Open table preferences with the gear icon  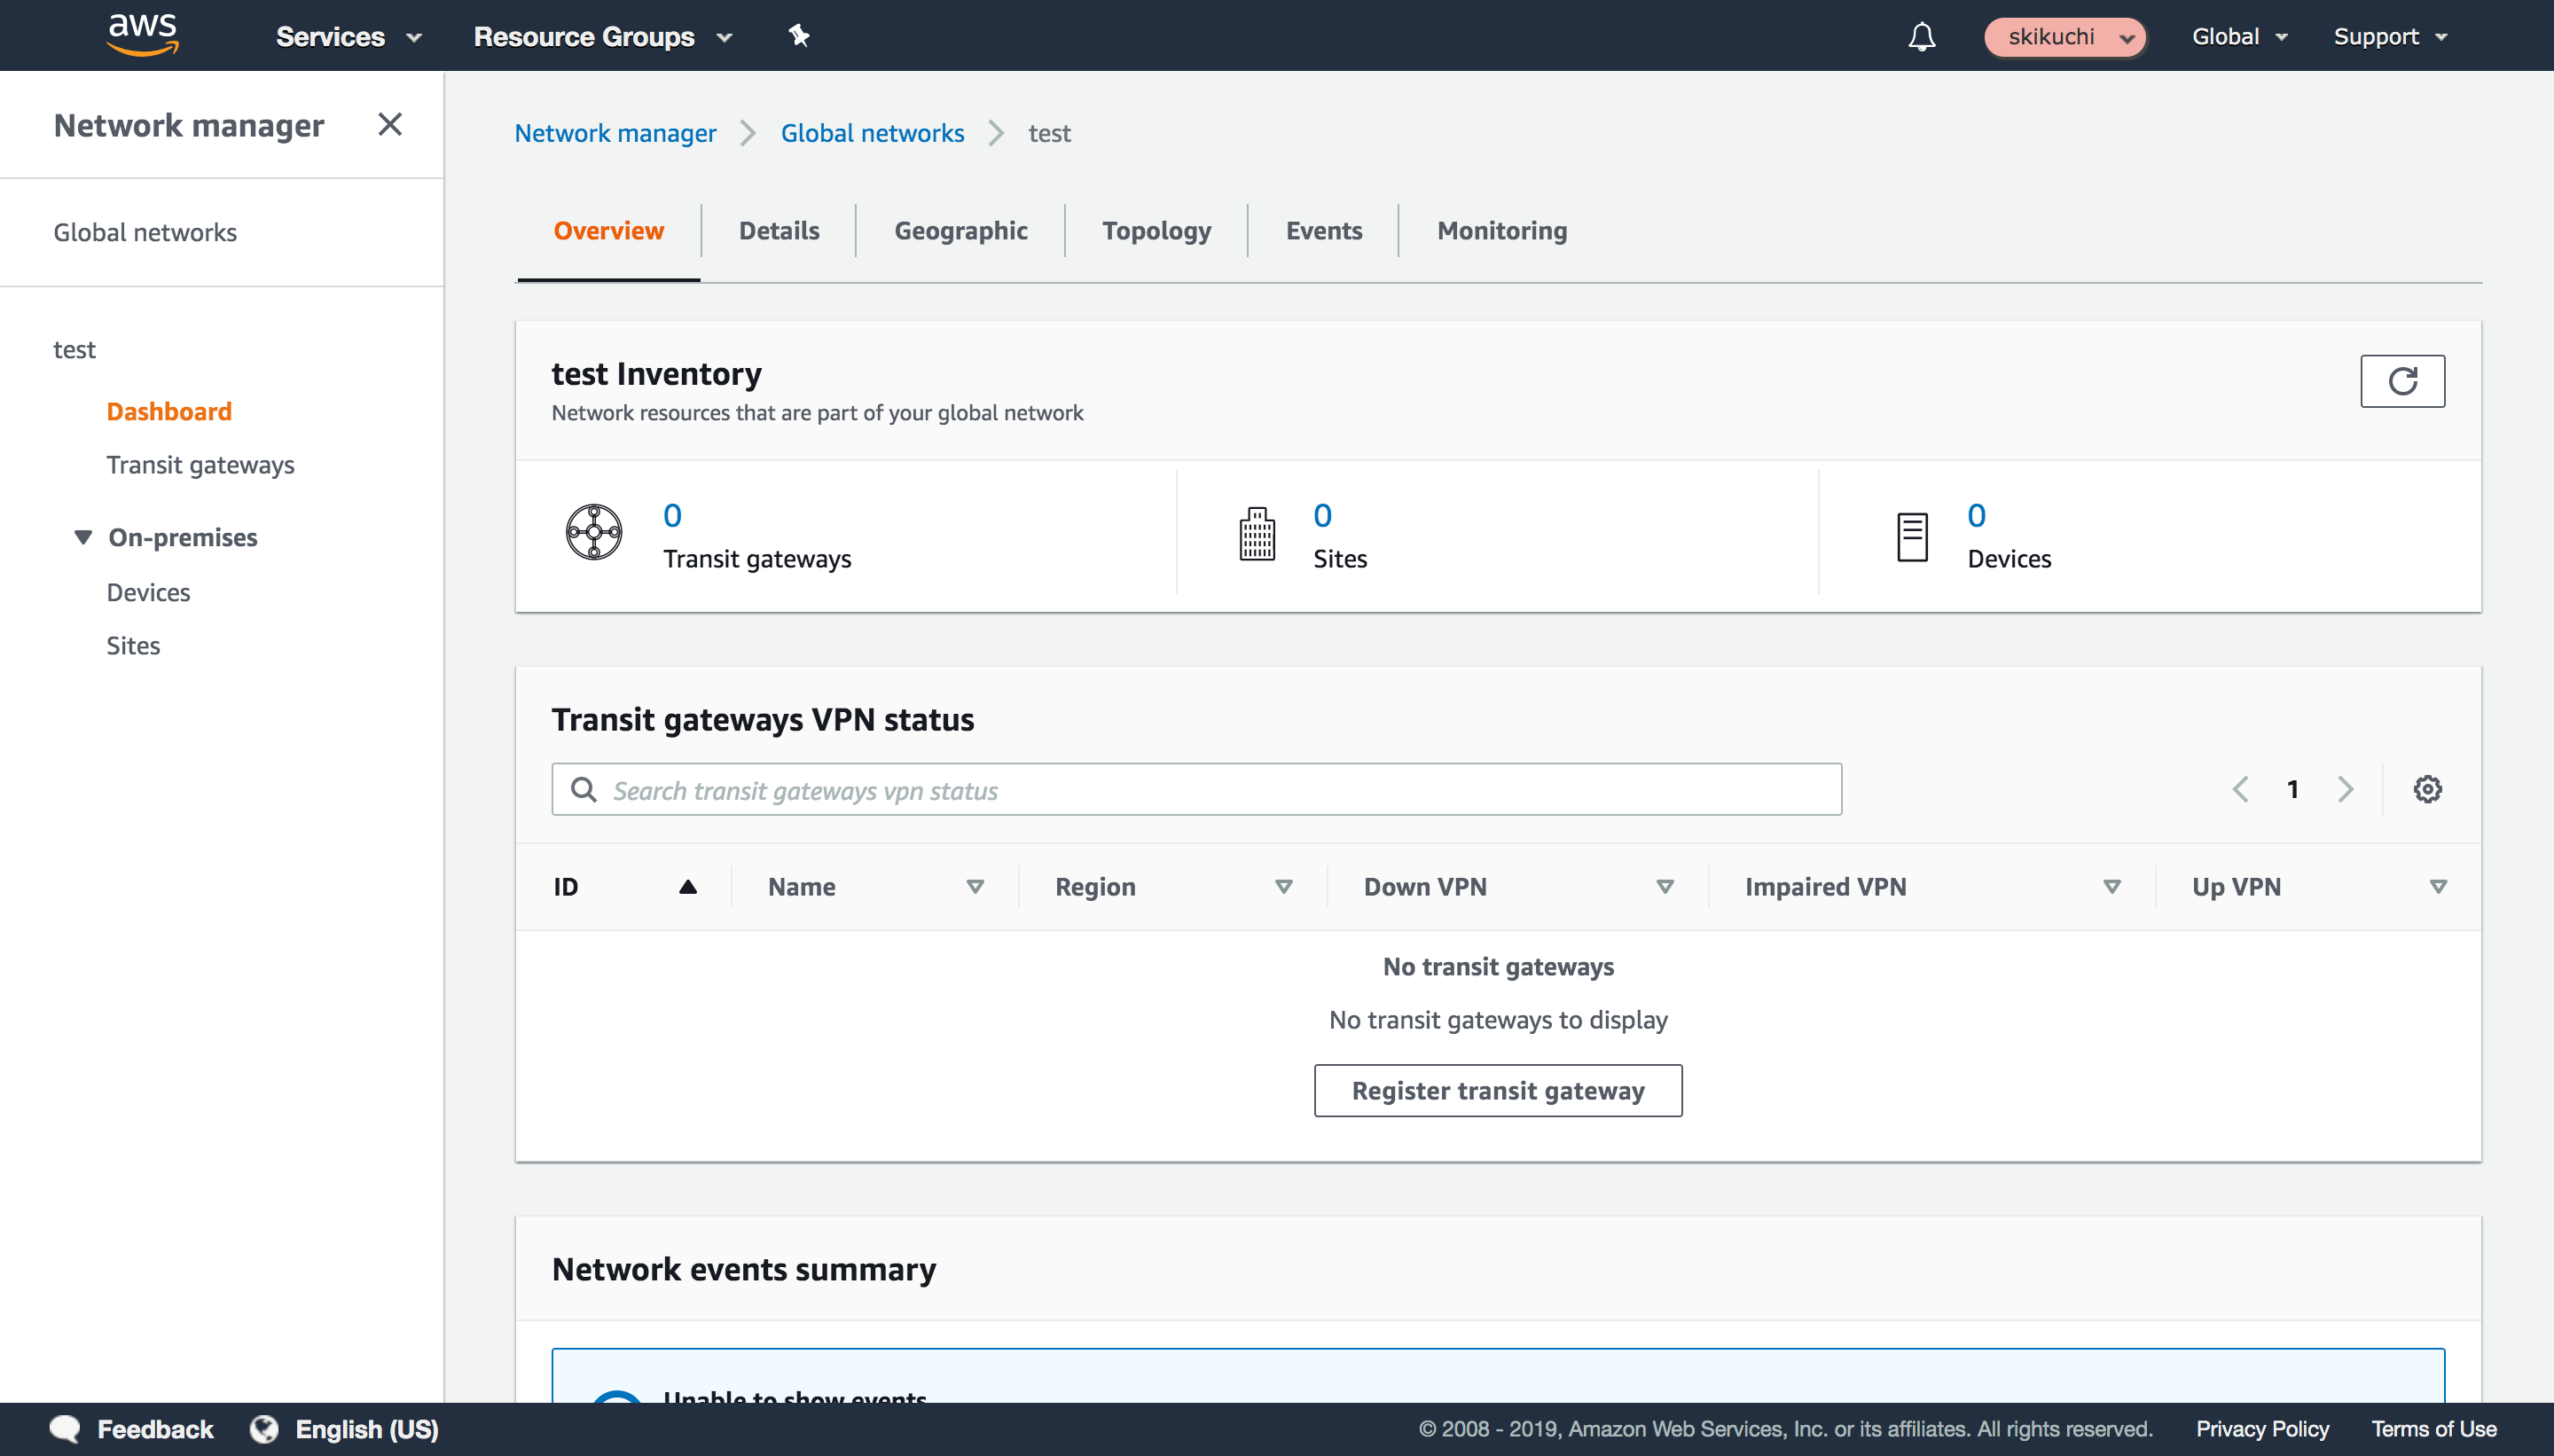[2428, 788]
